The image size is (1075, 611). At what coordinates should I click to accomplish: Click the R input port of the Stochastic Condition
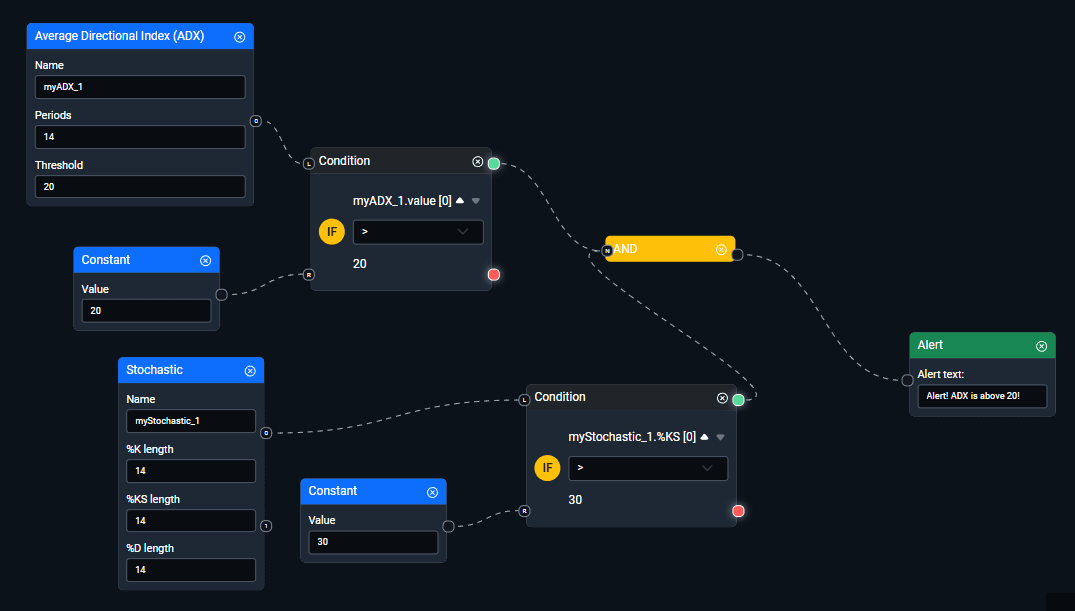[x=524, y=511]
